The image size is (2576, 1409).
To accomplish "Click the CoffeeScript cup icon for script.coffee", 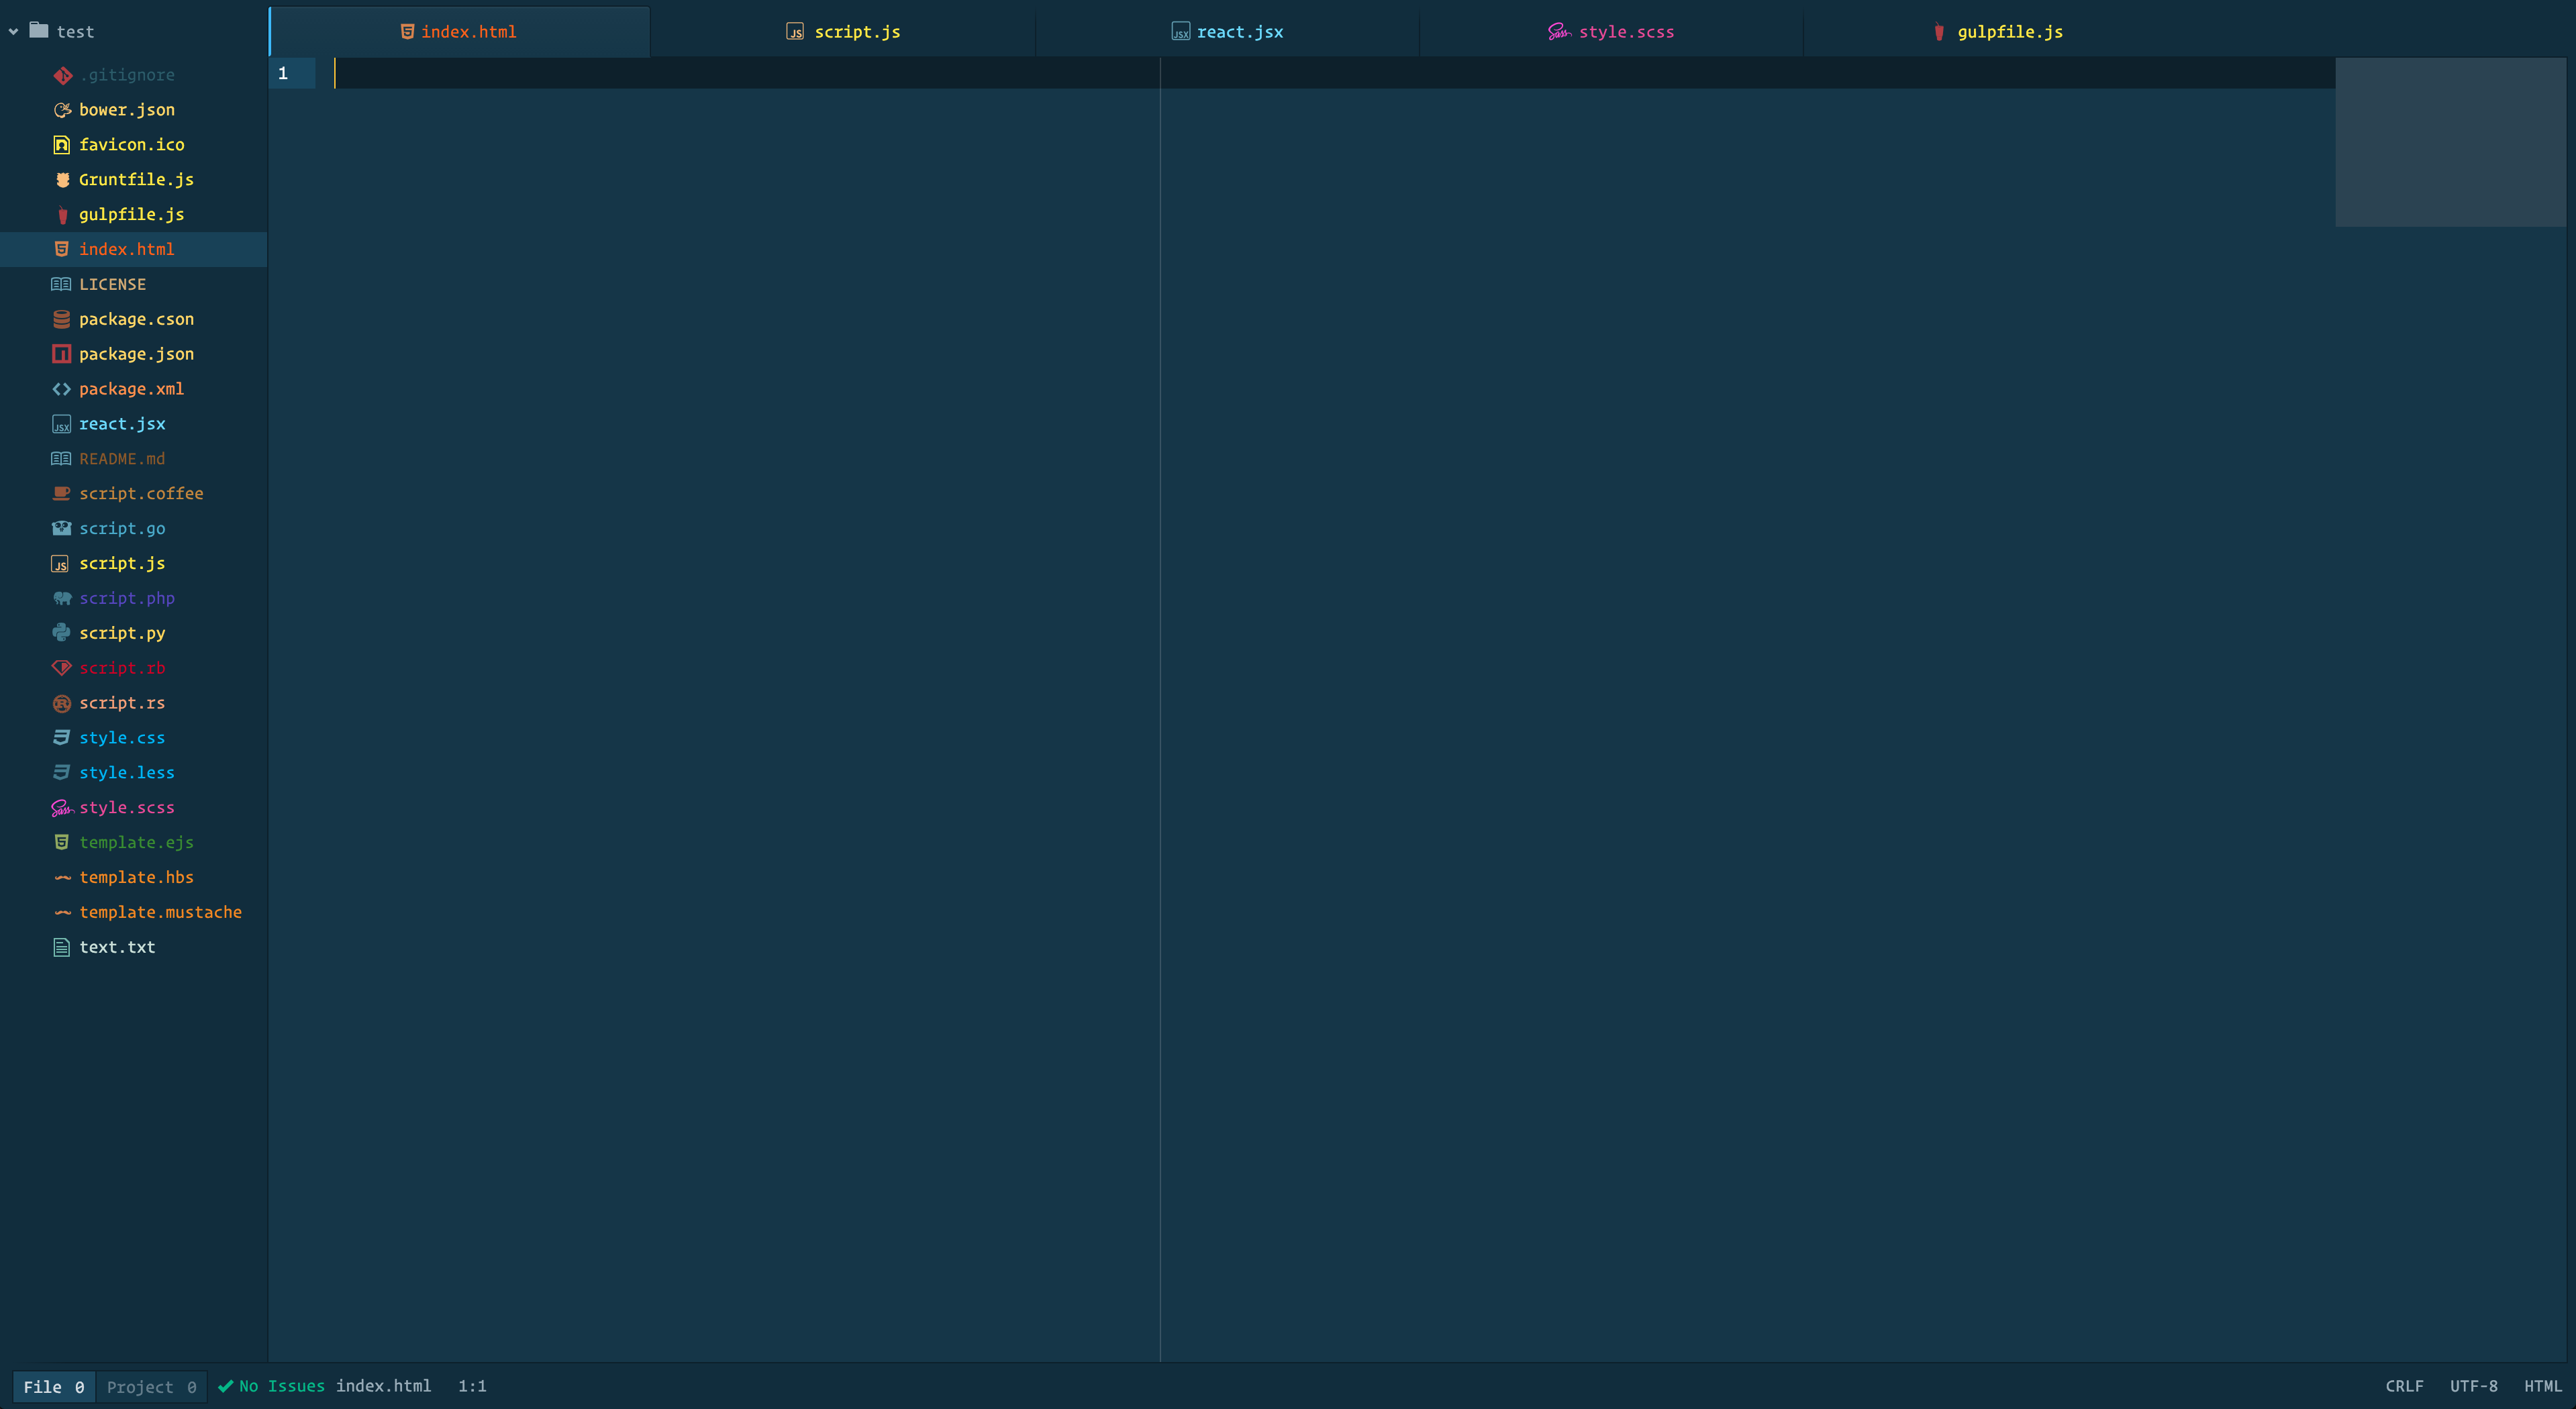I will 62,493.
